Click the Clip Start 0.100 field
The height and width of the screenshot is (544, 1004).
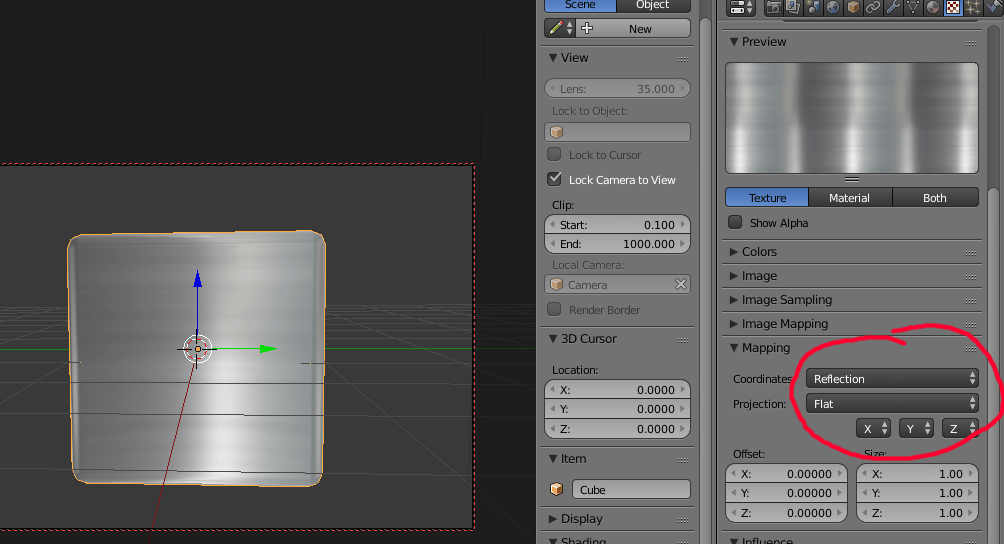pos(617,225)
